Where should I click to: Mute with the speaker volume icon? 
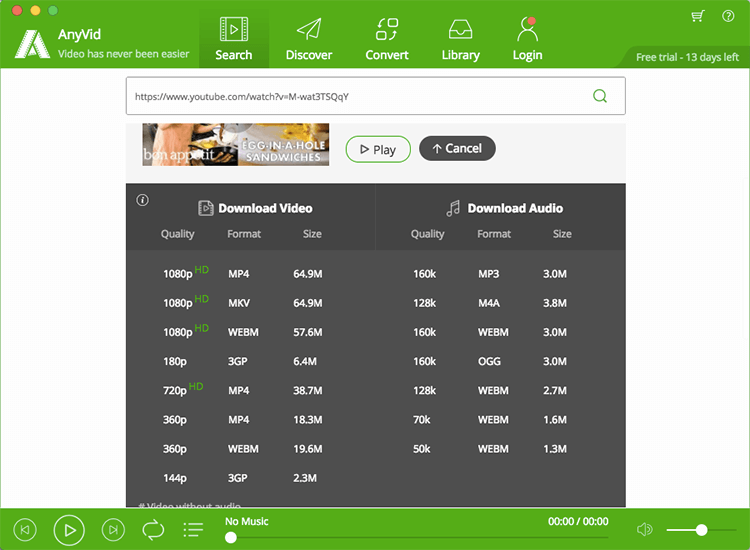[x=644, y=529]
